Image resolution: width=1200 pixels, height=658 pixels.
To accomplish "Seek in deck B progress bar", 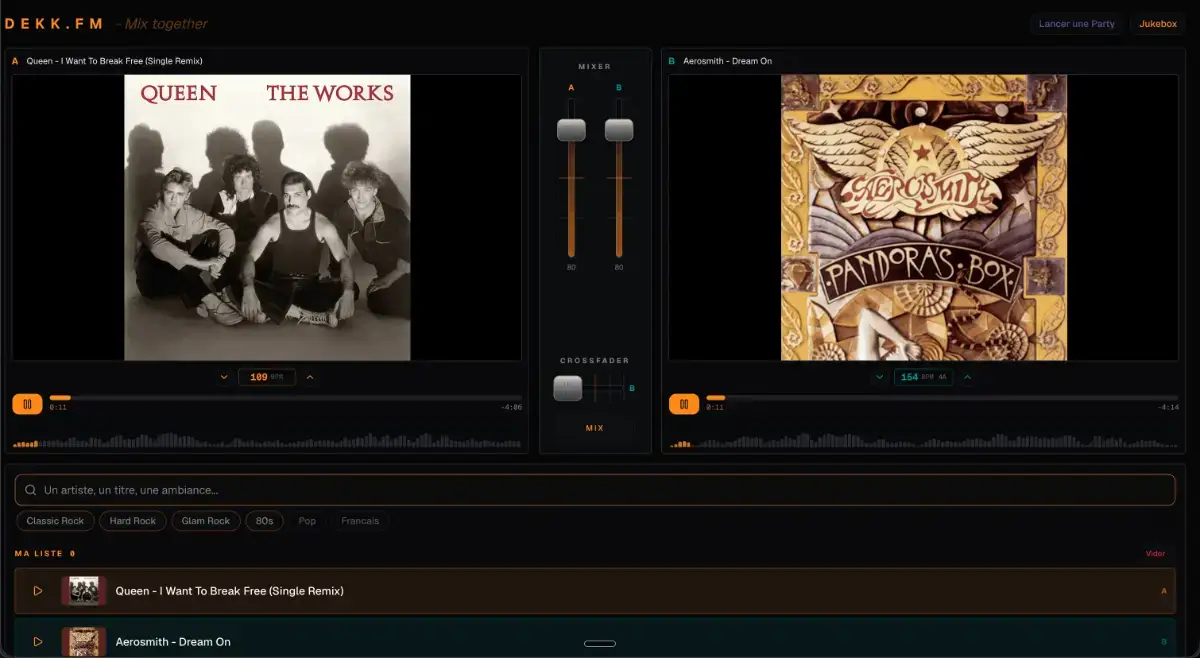I will tap(942, 397).
